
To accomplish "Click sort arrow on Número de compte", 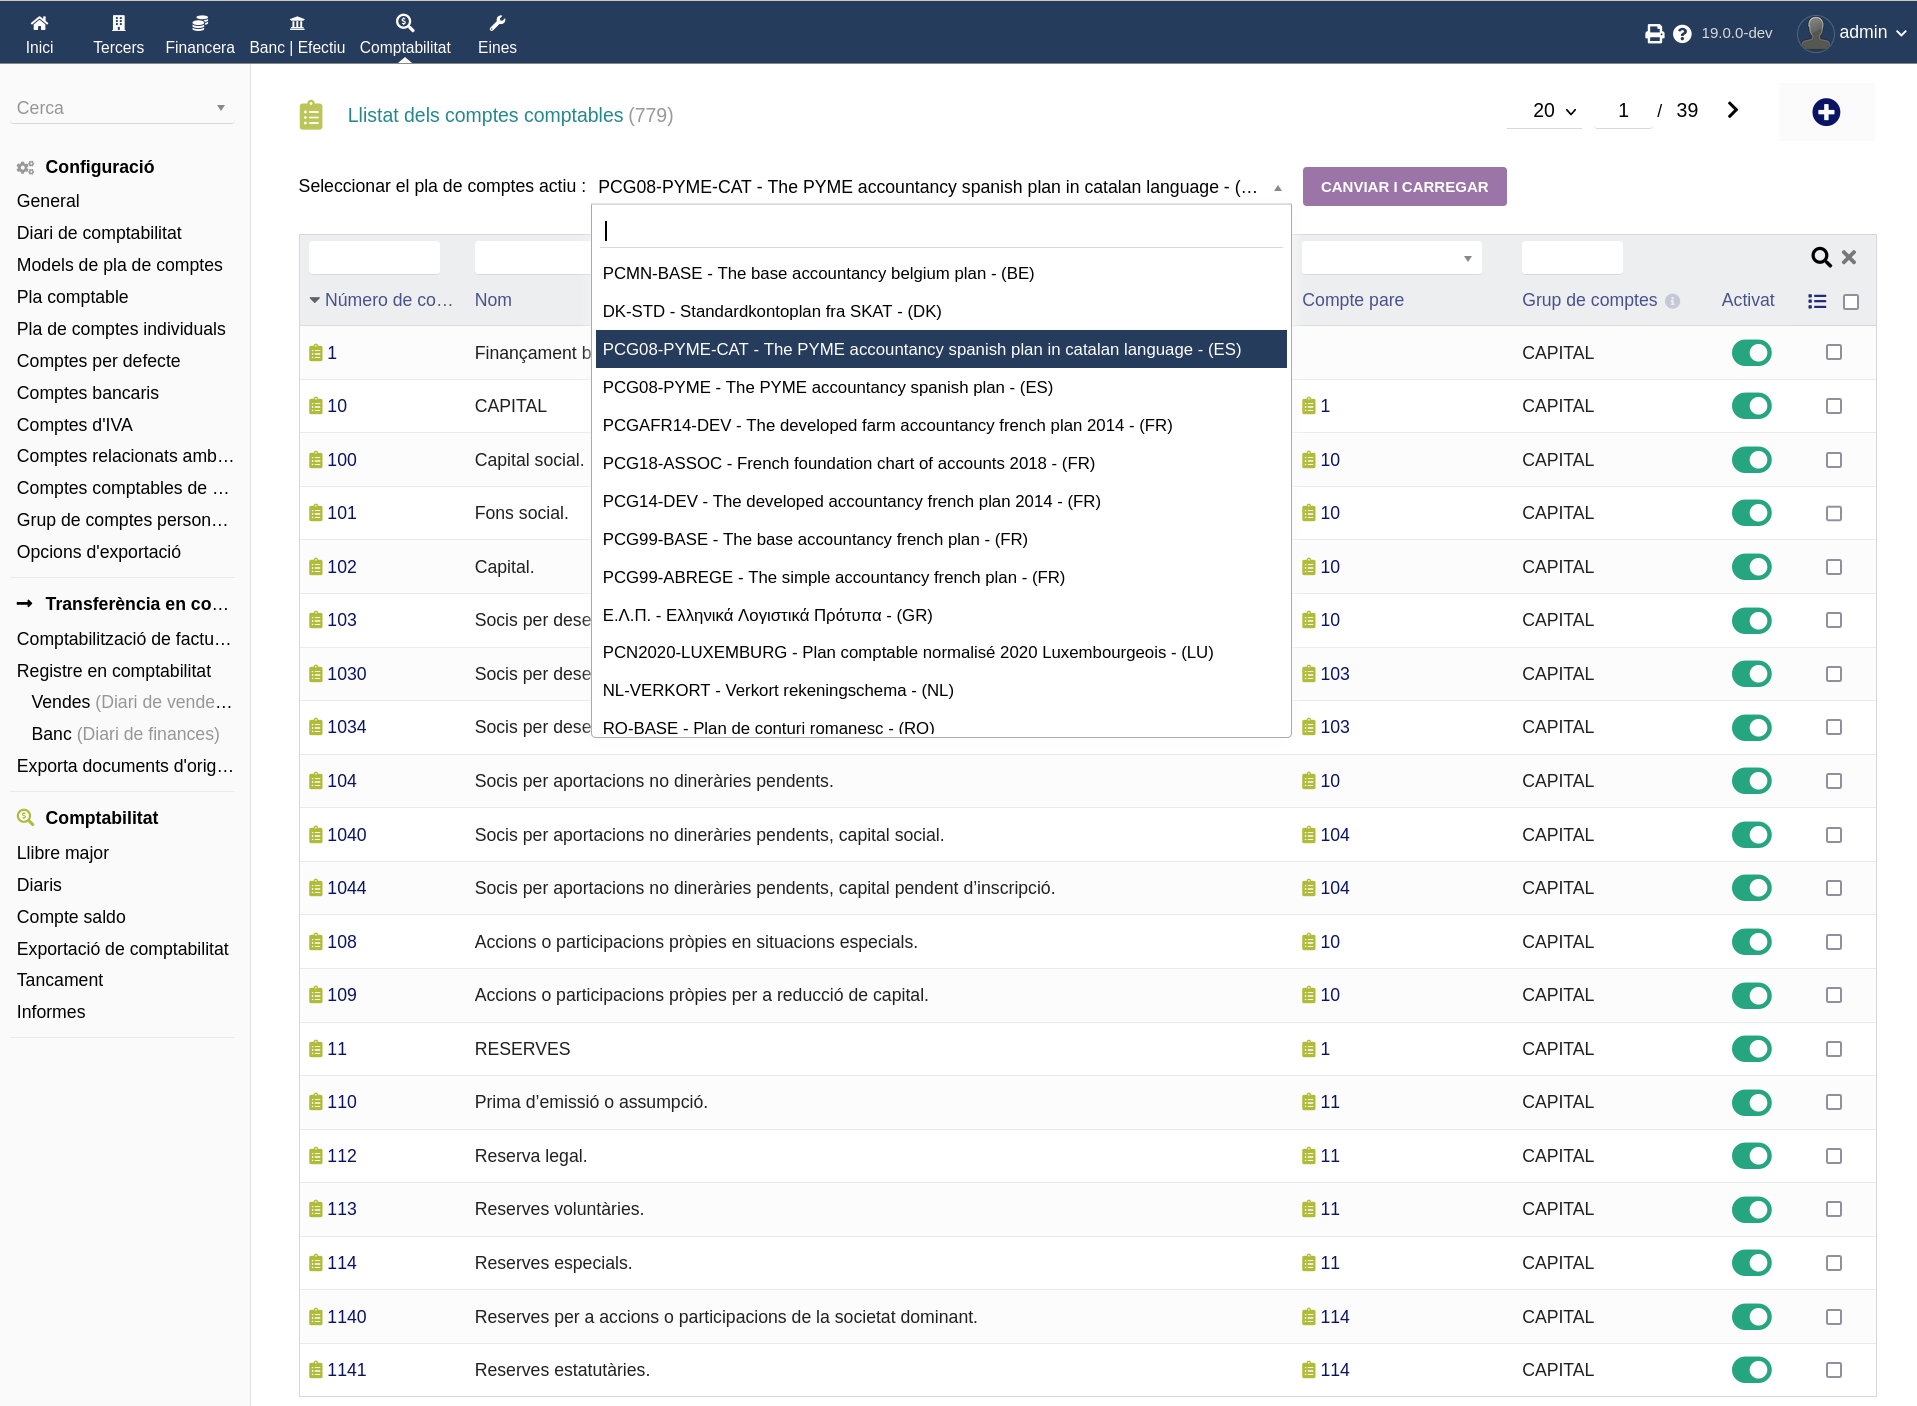I will [315, 300].
